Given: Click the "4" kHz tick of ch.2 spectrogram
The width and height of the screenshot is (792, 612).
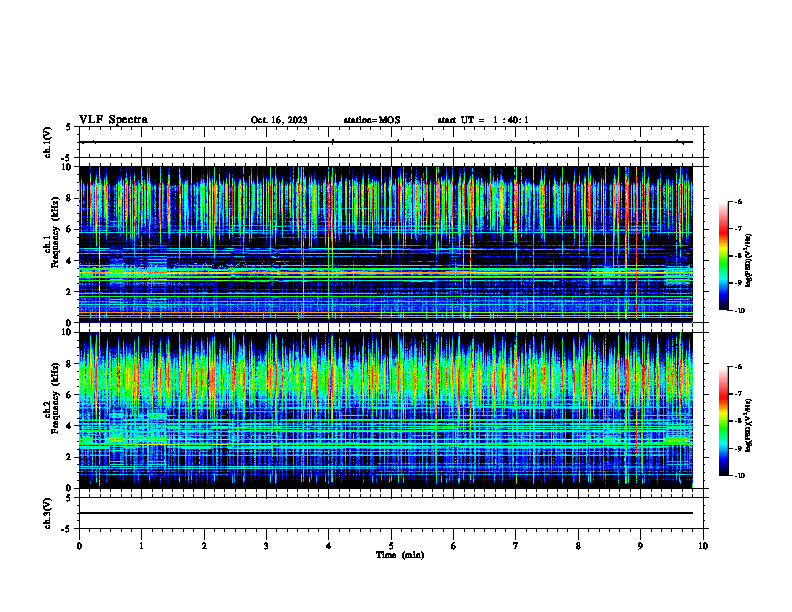Looking at the screenshot, I should tap(70, 426).
